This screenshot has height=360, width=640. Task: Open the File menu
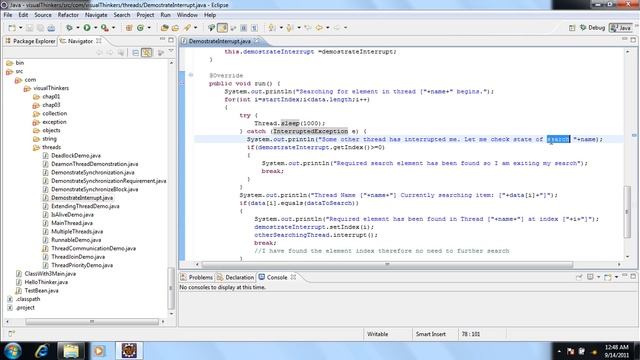point(8,15)
